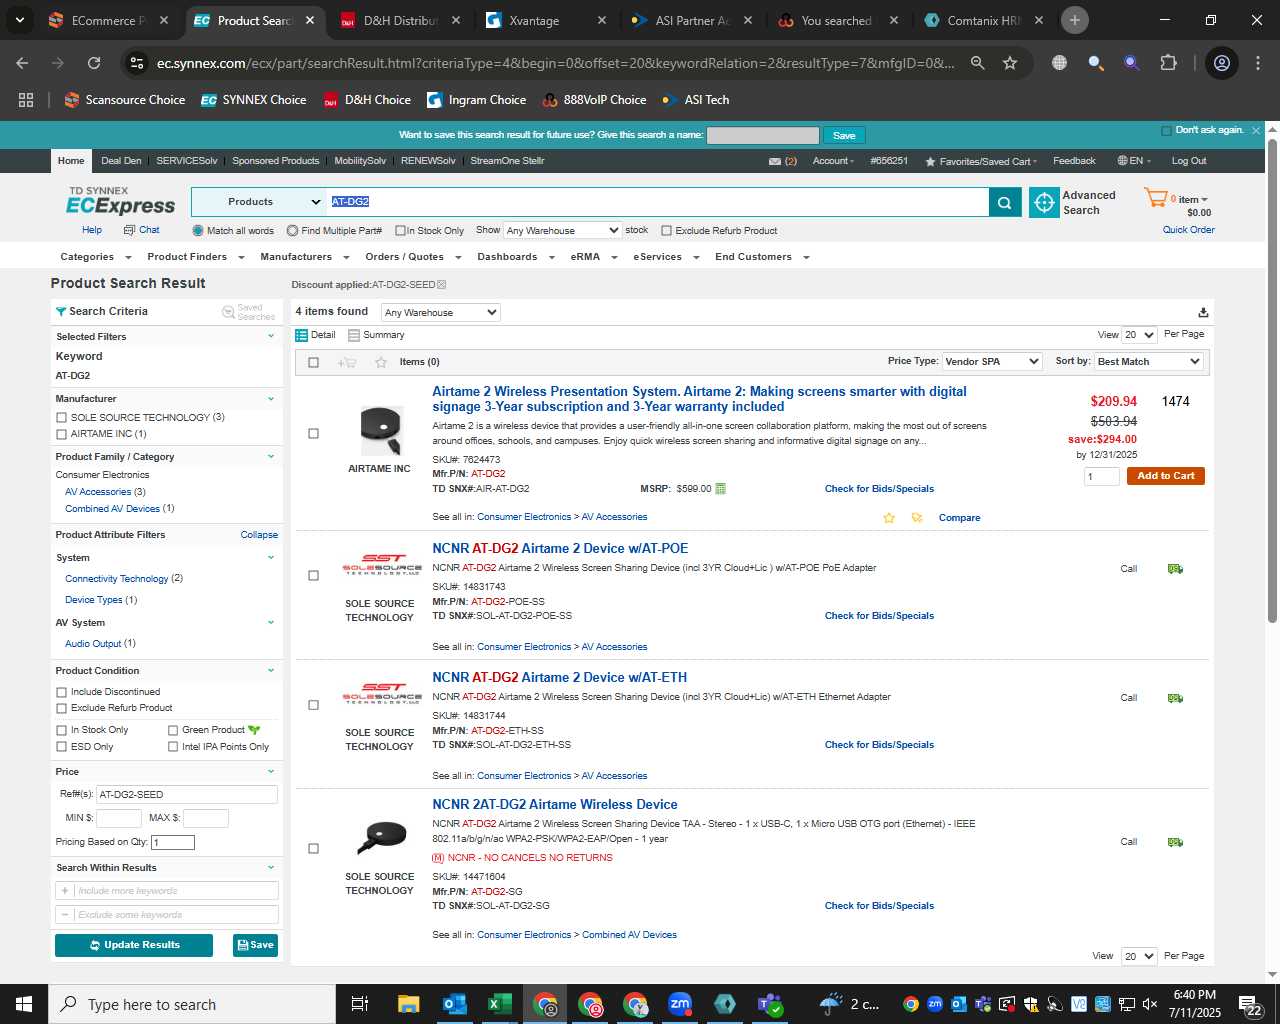The width and height of the screenshot is (1280, 1024).
Task: Check Include Discontinued option
Action: point(62,692)
